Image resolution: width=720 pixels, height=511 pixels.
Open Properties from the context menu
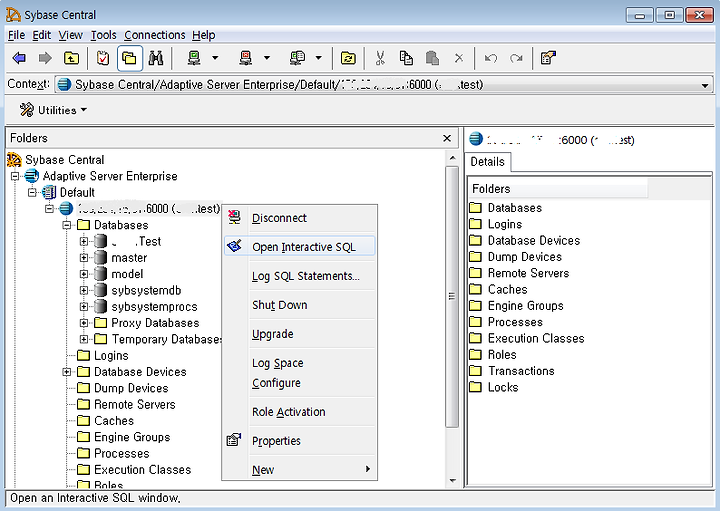[299, 441]
